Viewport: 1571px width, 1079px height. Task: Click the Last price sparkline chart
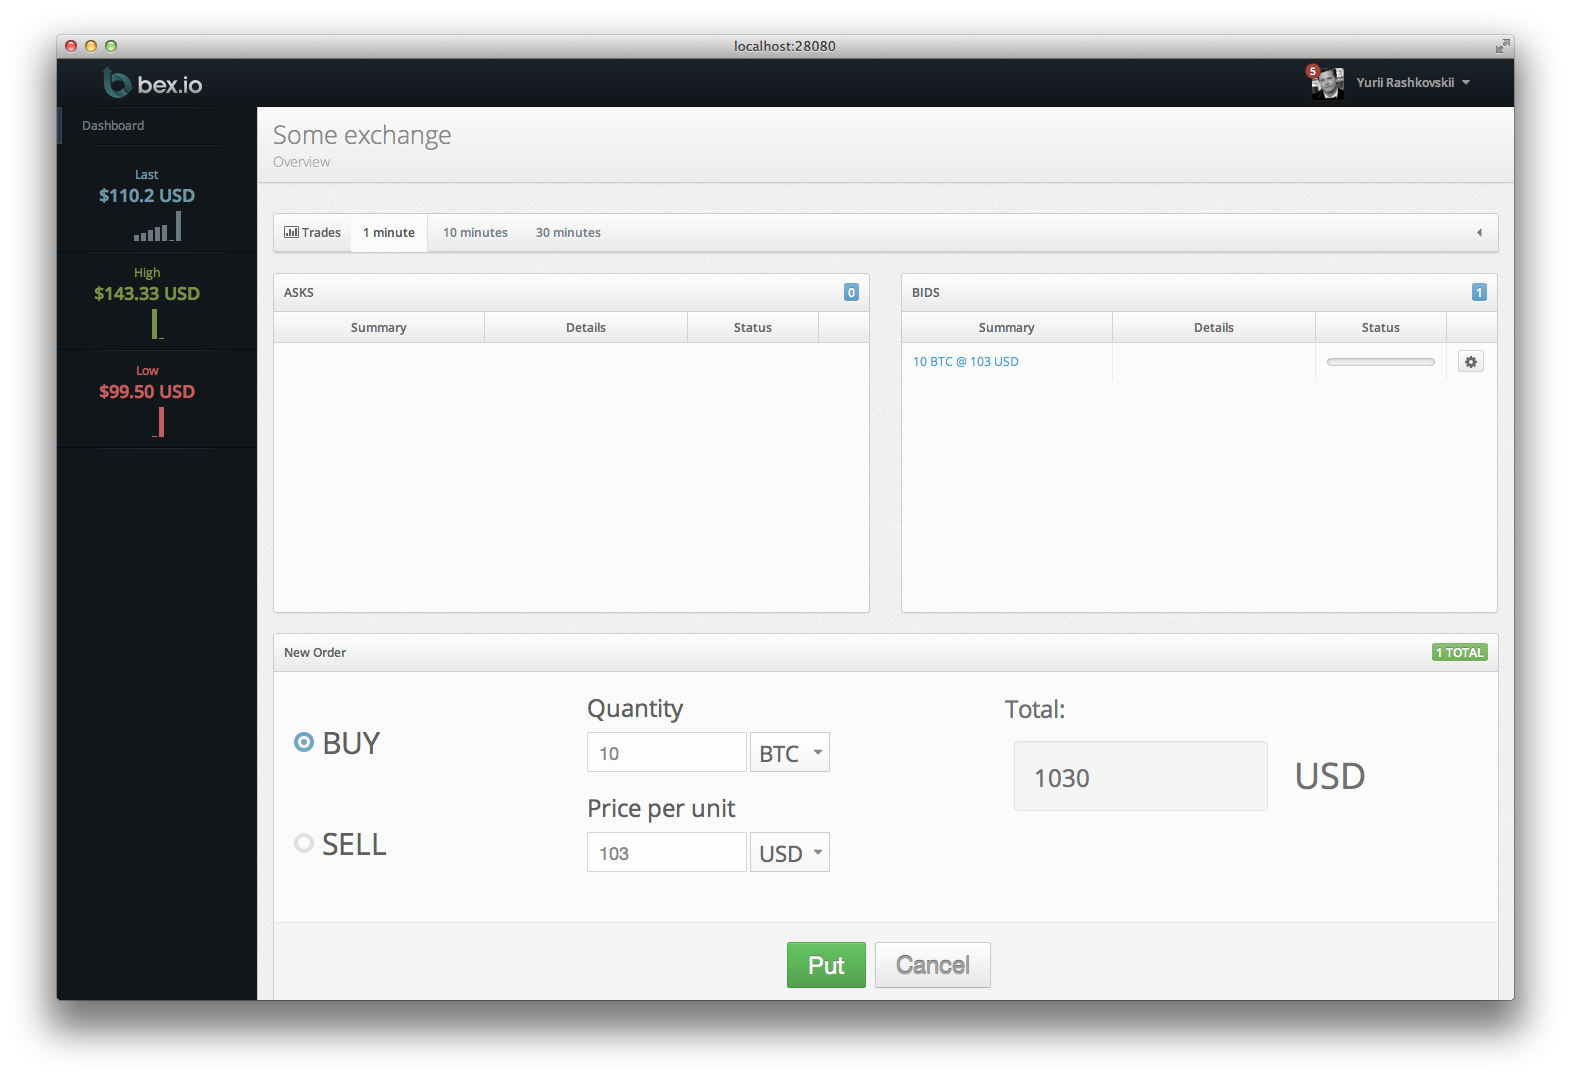tap(158, 228)
